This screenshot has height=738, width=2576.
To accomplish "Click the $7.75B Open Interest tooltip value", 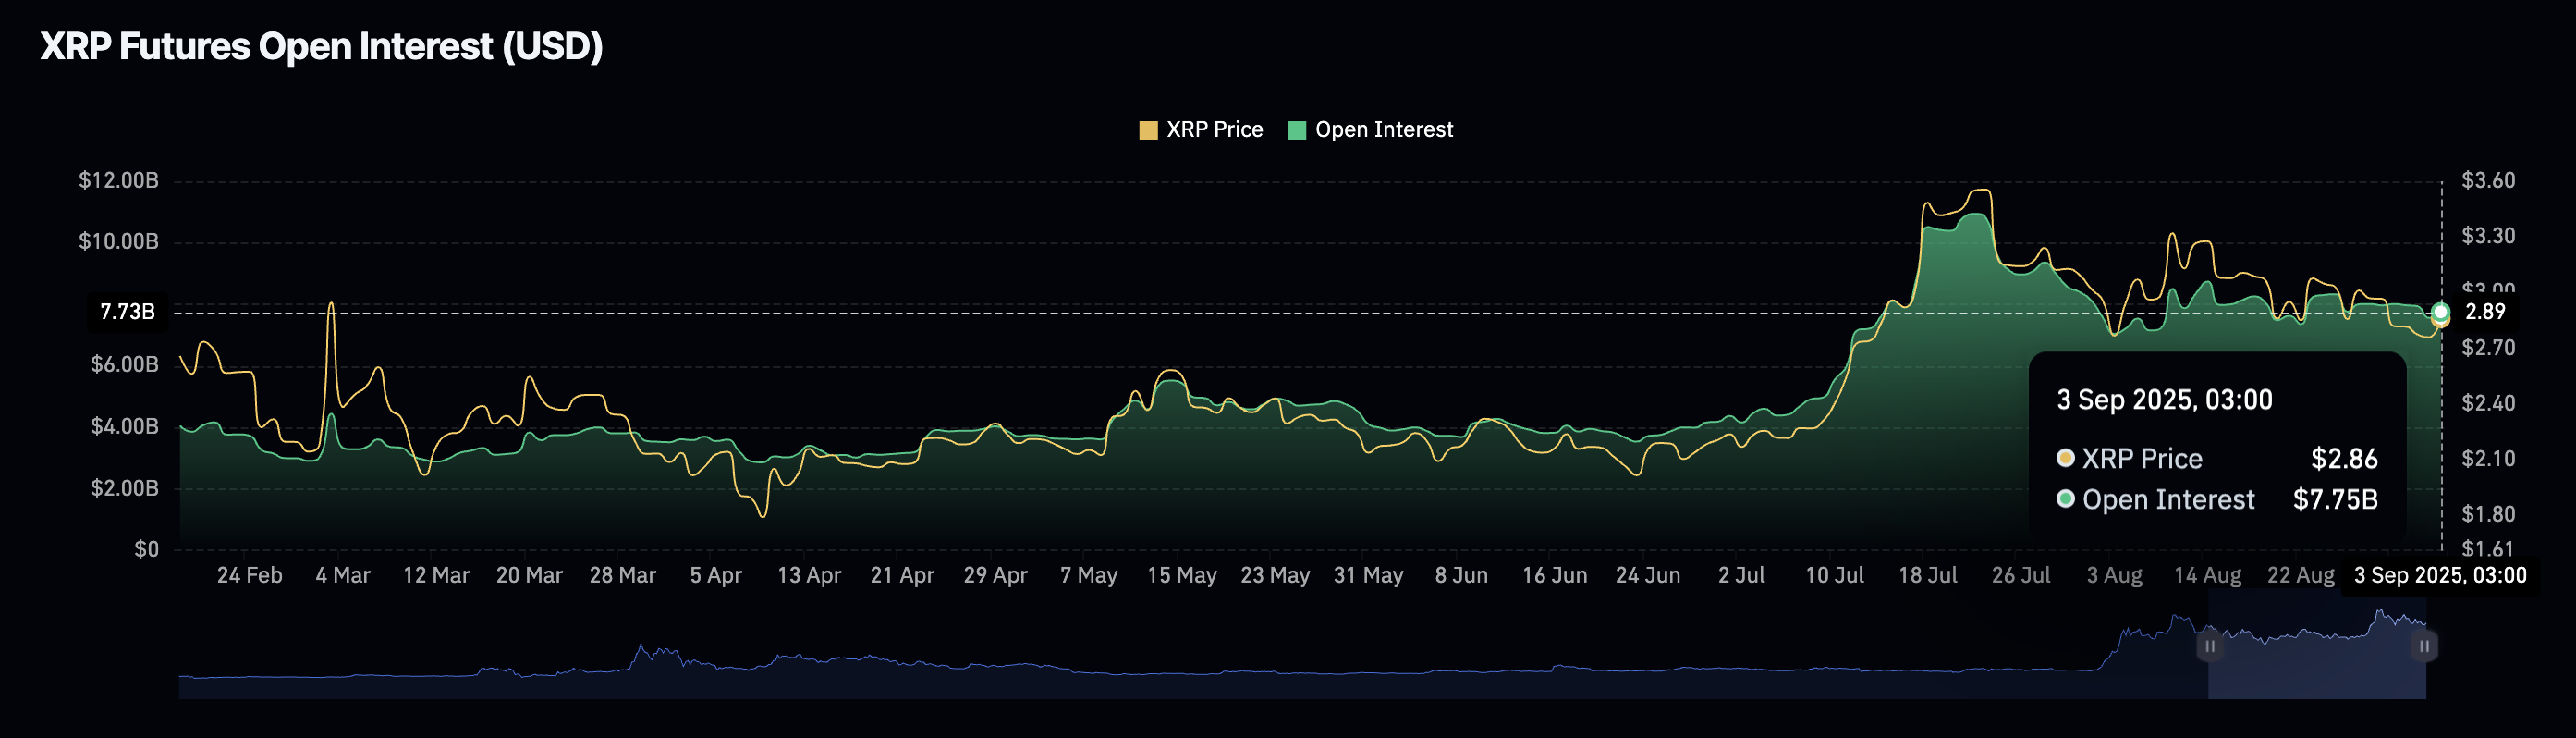I will click(x=2335, y=500).
